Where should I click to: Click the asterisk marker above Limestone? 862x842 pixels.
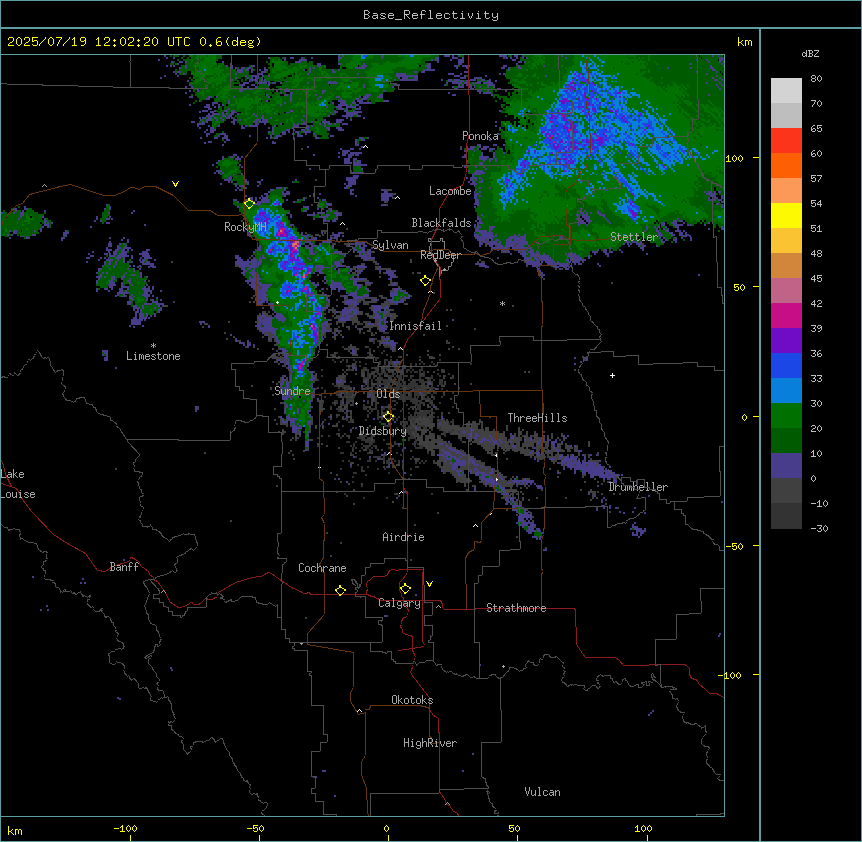tap(153, 346)
